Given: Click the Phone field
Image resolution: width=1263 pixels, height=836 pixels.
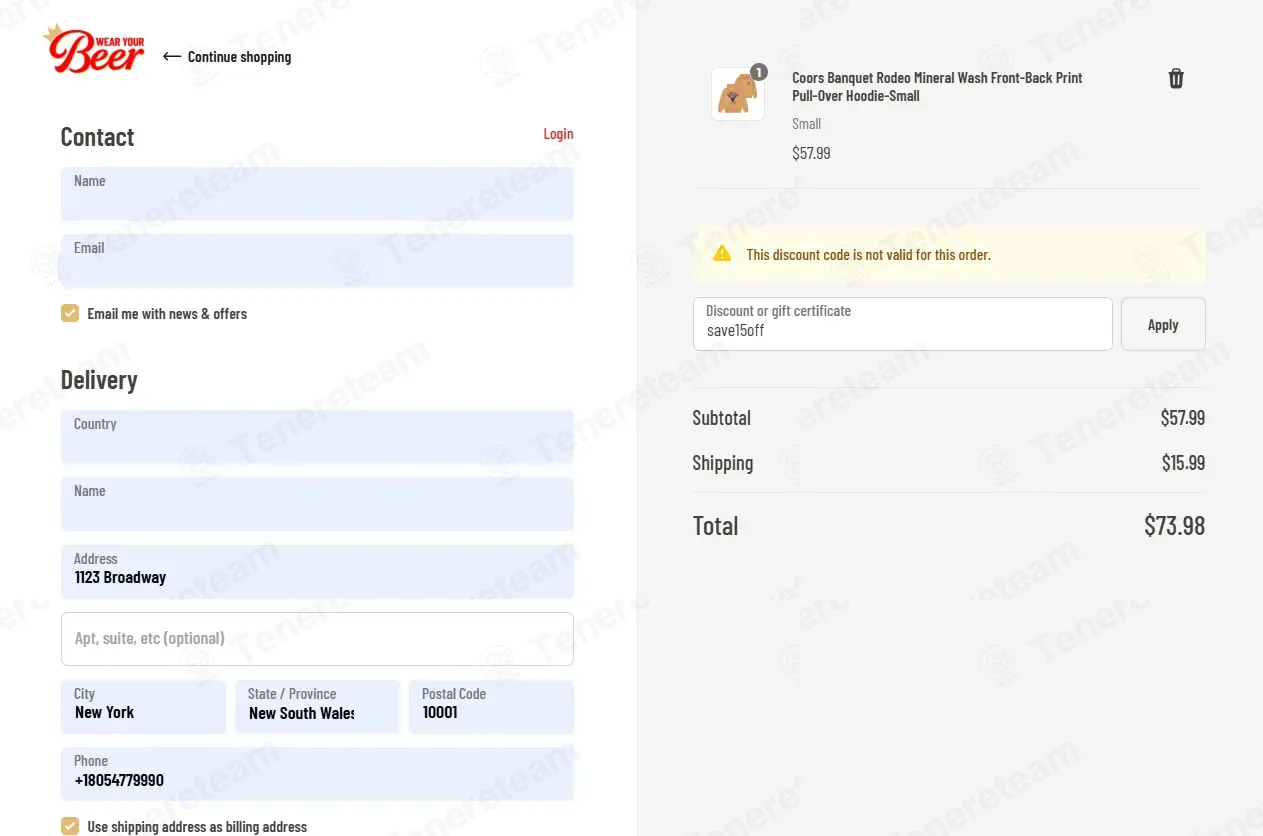Looking at the screenshot, I should pyautogui.click(x=317, y=774).
